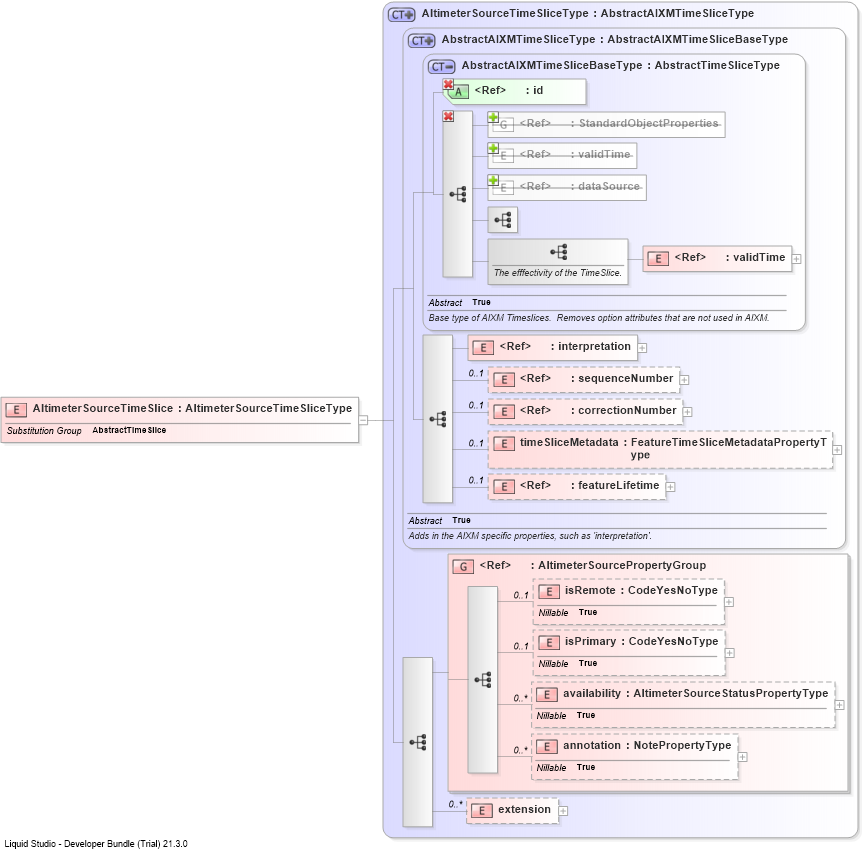Click E icon of isPrimary element
Image resolution: width=862 pixels, height=849 pixels.
548,643
